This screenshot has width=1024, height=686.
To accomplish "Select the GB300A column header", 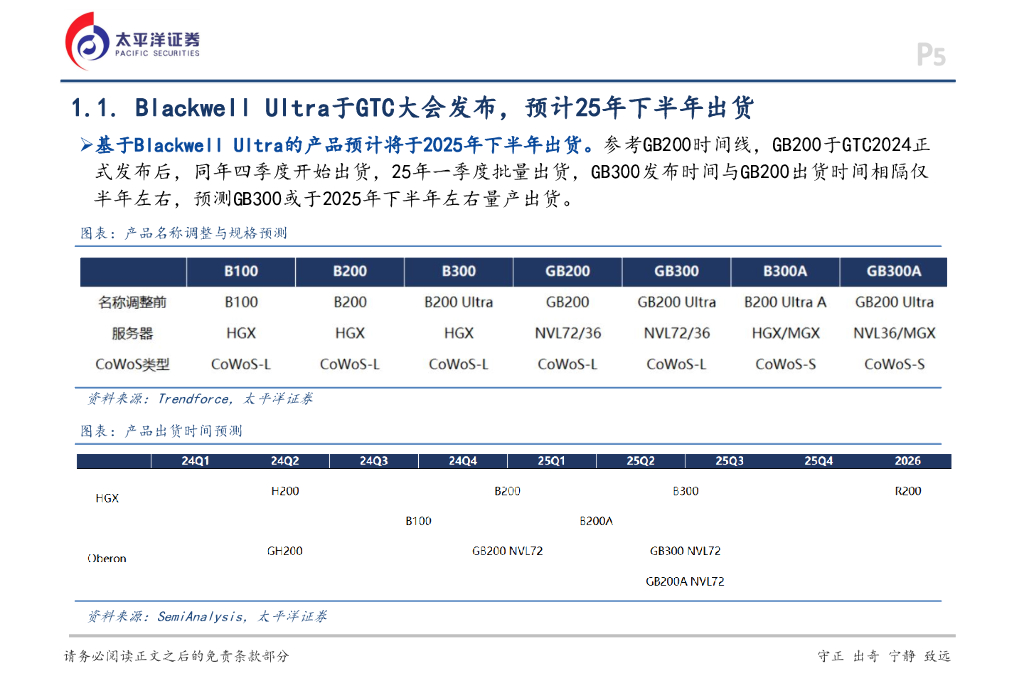I will 893,272.
